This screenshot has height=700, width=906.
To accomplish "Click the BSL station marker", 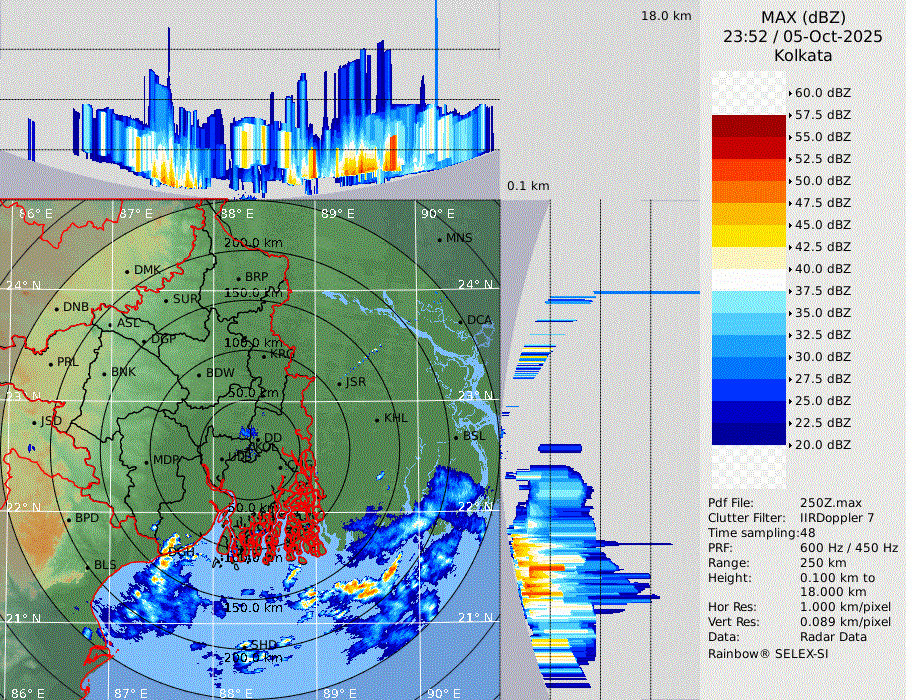I will [457, 437].
